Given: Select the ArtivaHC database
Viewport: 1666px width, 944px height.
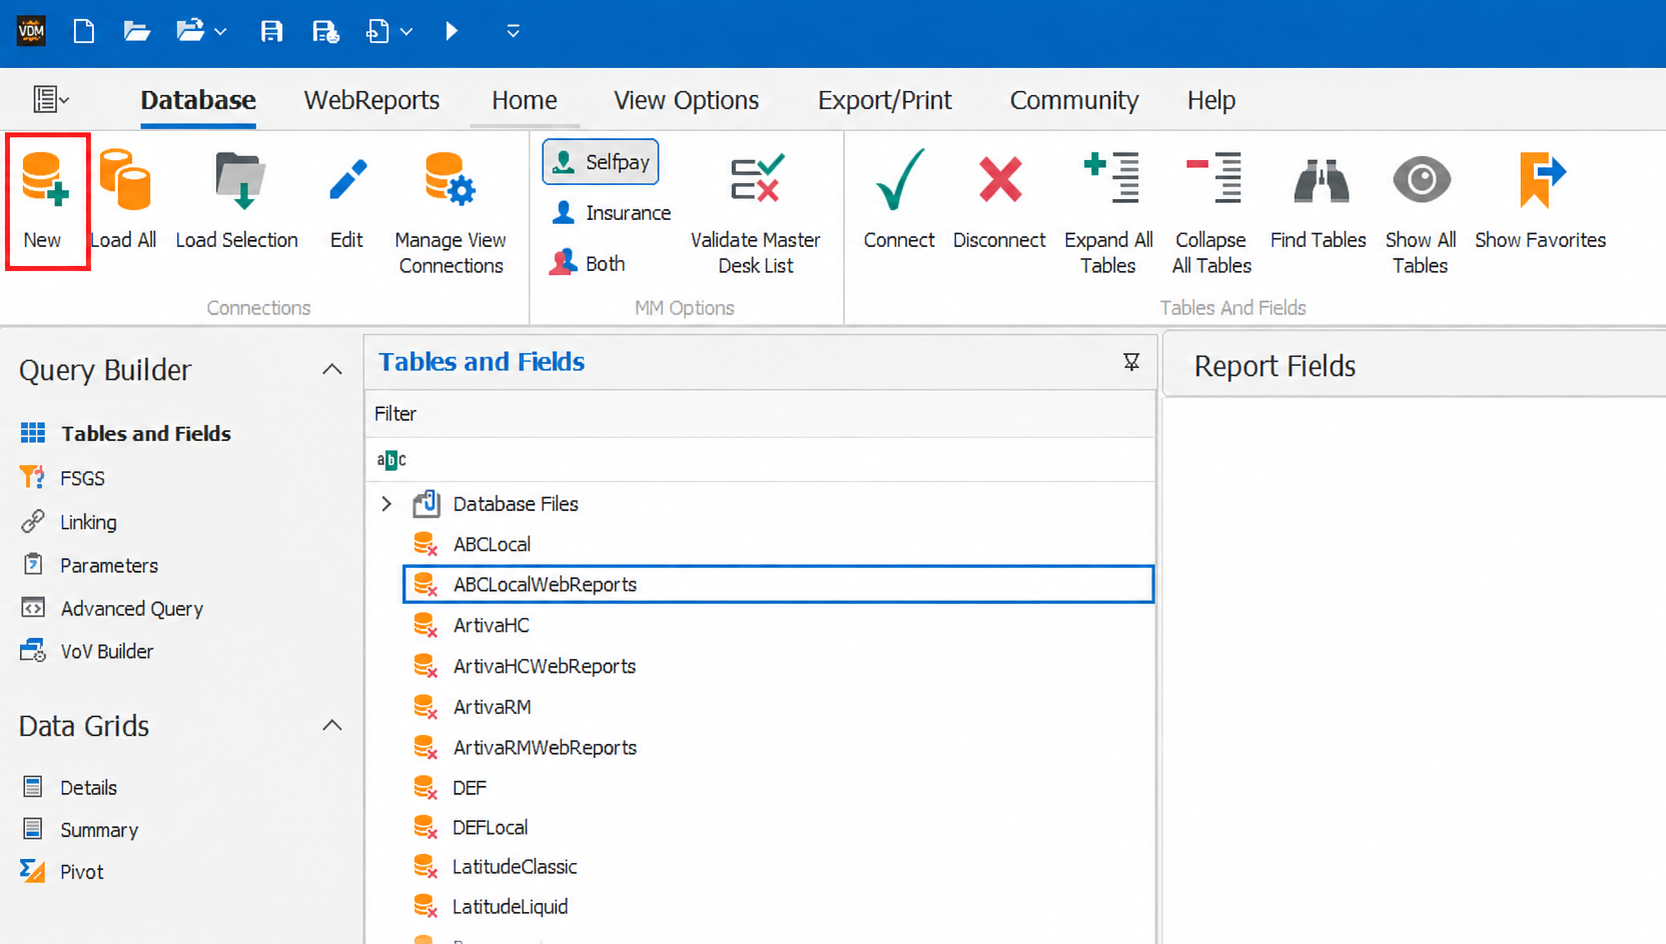Looking at the screenshot, I should coord(491,625).
